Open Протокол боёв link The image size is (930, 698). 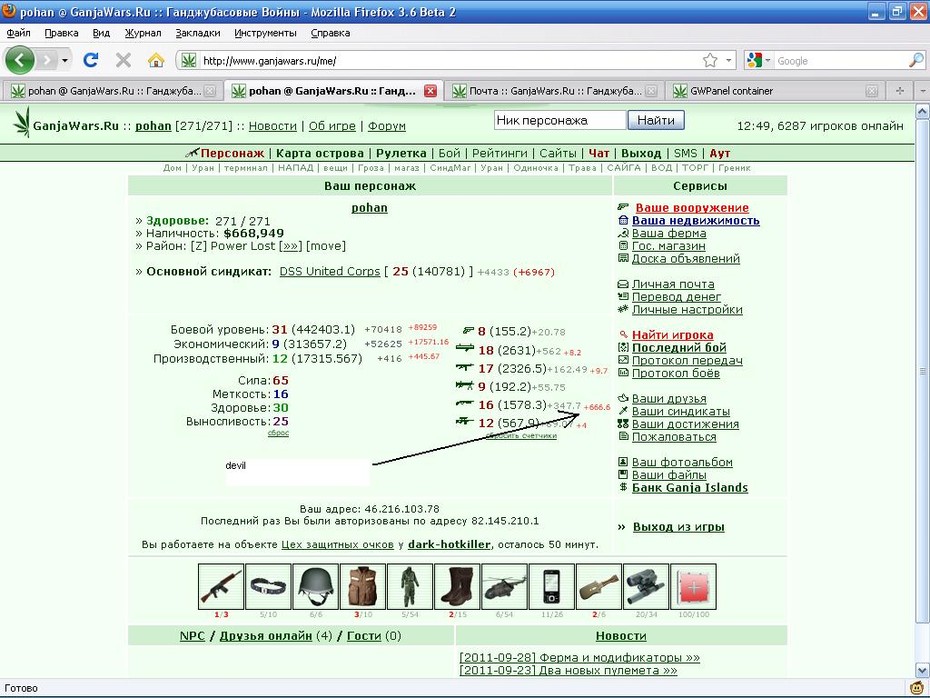tap(675, 373)
